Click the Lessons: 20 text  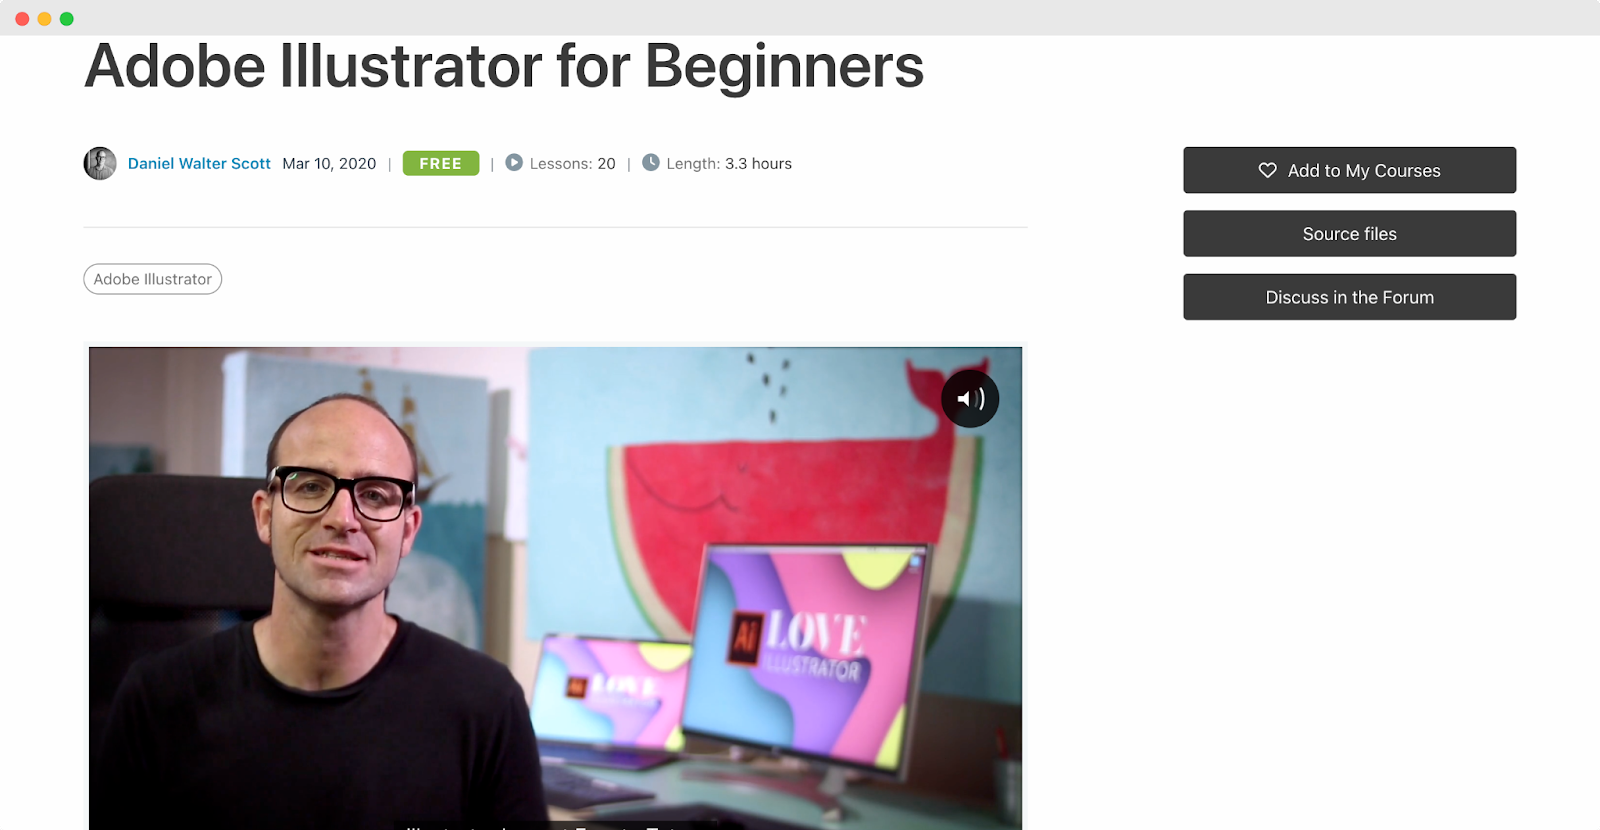[572, 163]
